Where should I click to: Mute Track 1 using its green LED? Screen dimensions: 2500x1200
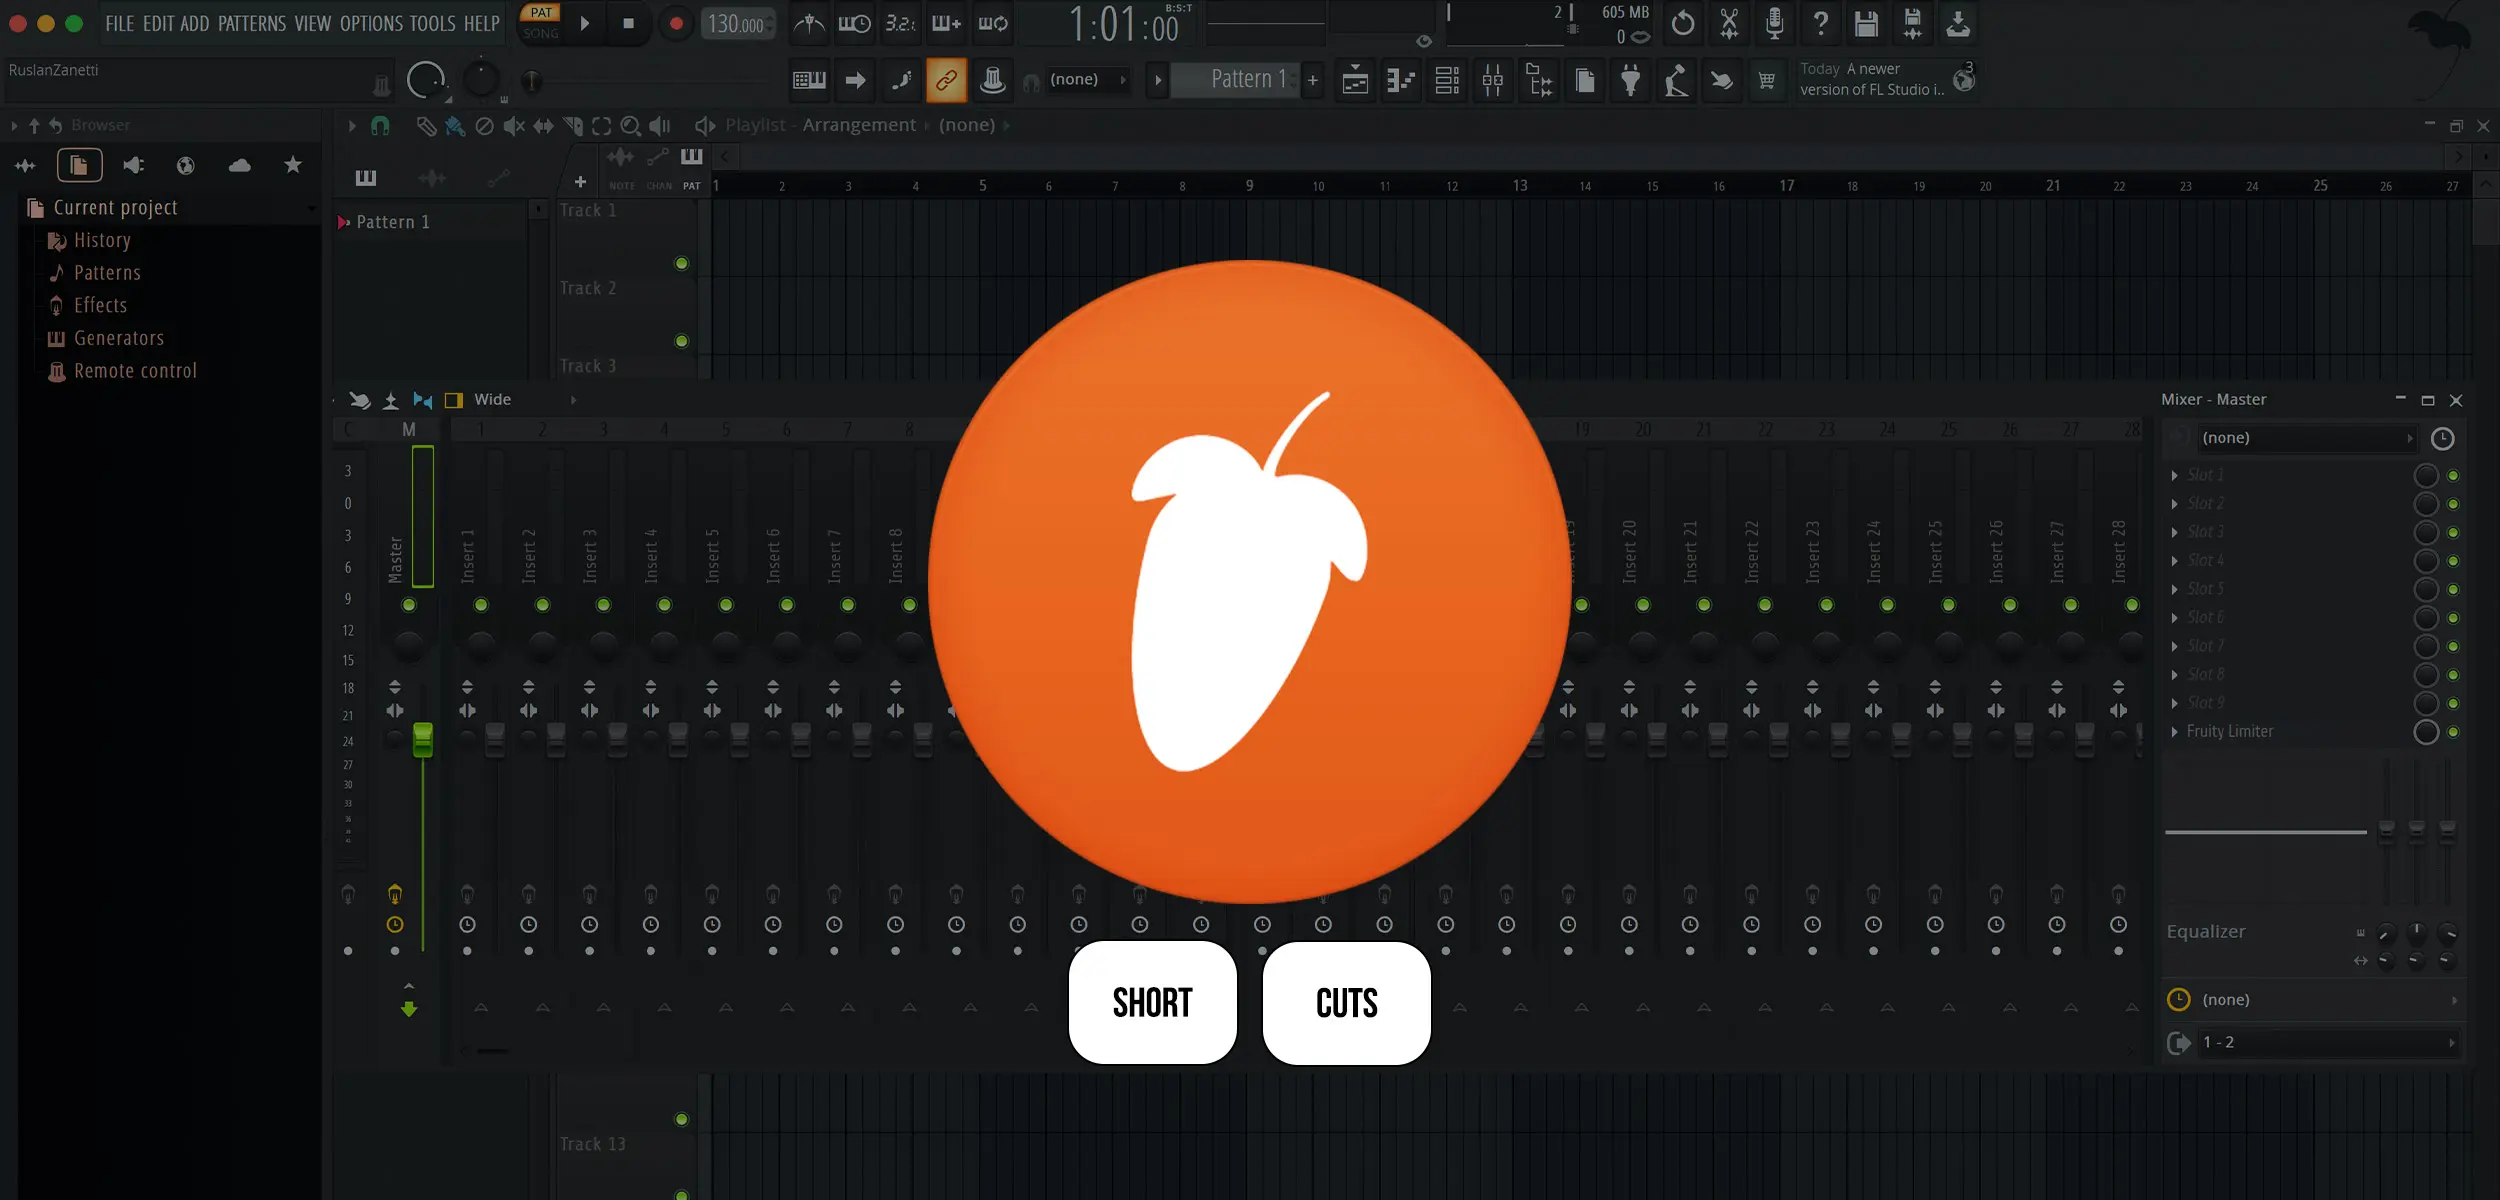tap(682, 263)
